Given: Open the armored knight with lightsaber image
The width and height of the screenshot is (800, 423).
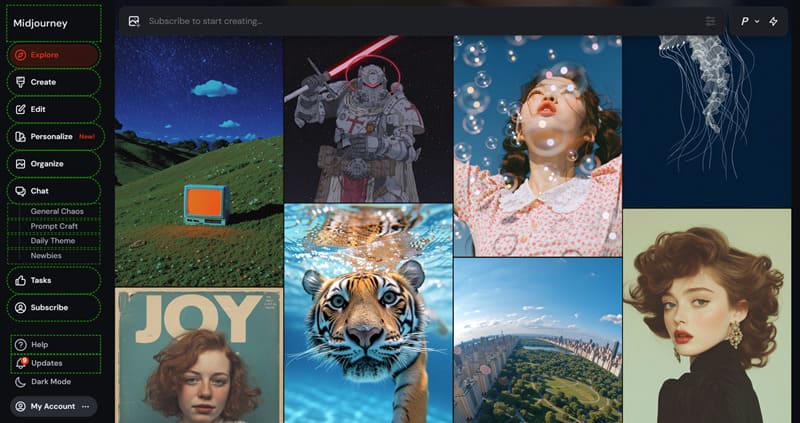Looking at the screenshot, I should (368, 119).
